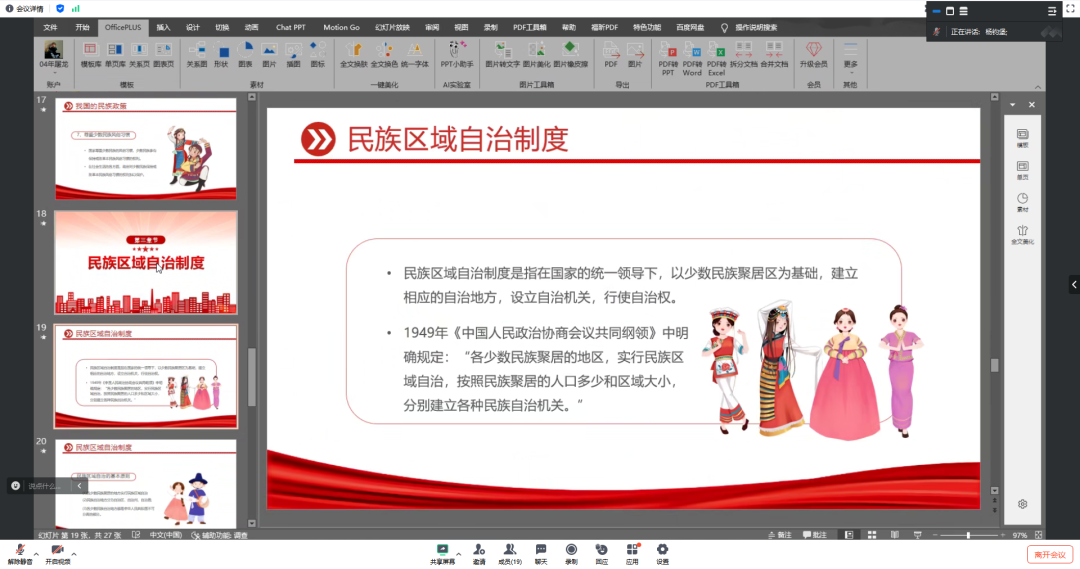This screenshot has height=569, width=1080.
Task: Switch to the 插入 ribbon tab
Action: (163, 27)
